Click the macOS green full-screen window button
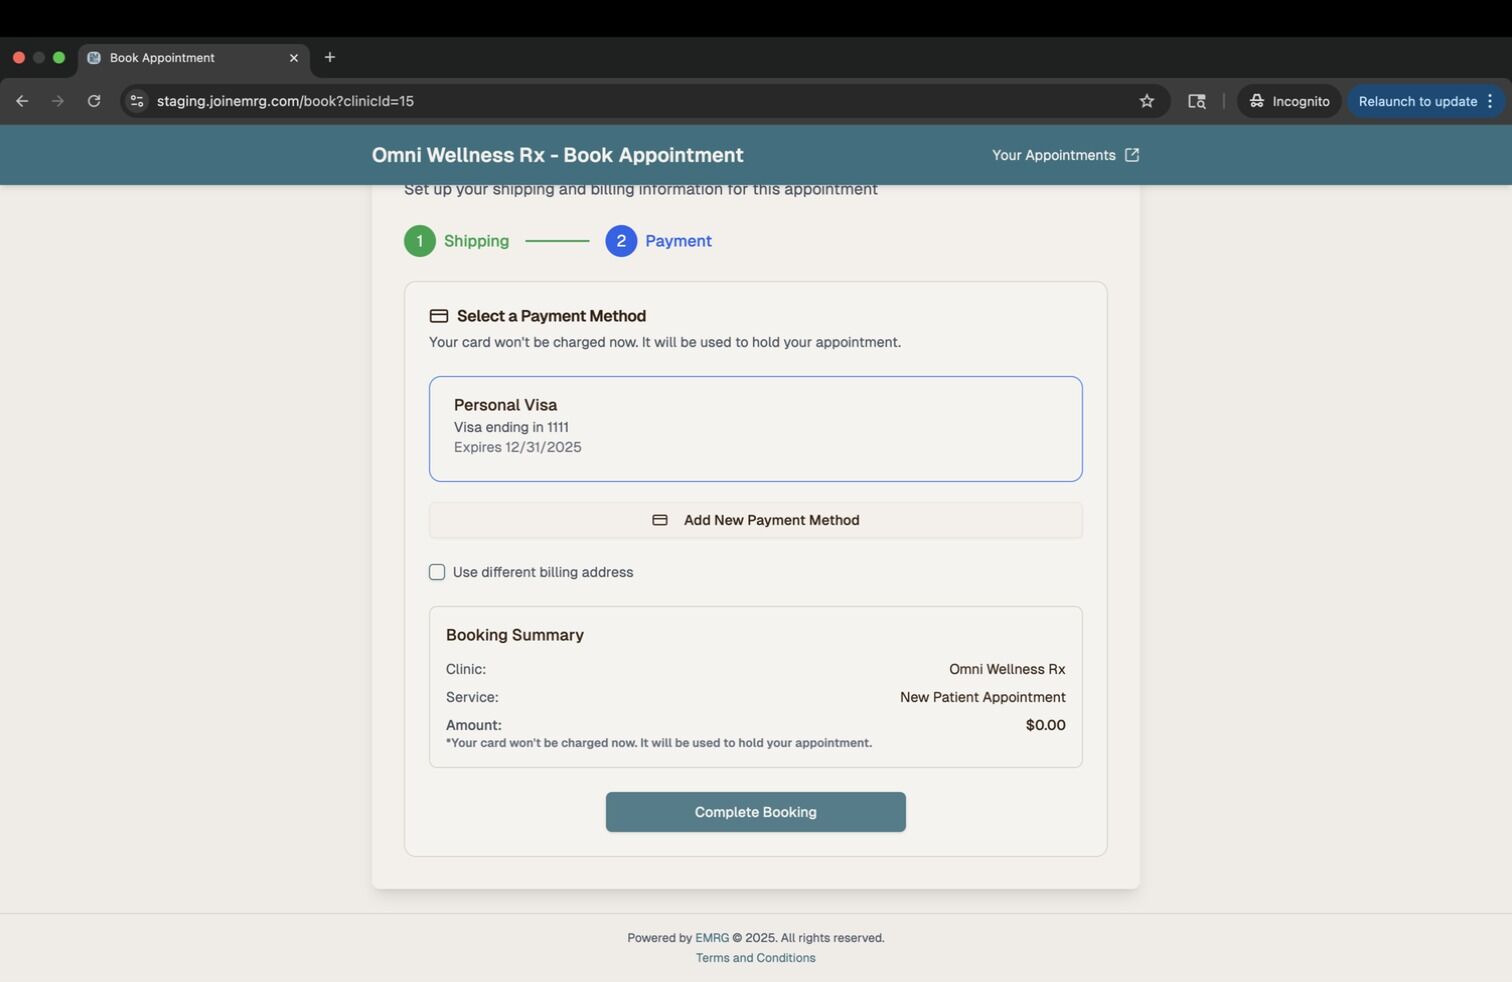This screenshot has height=982, width=1512. (x=59, y=58)
